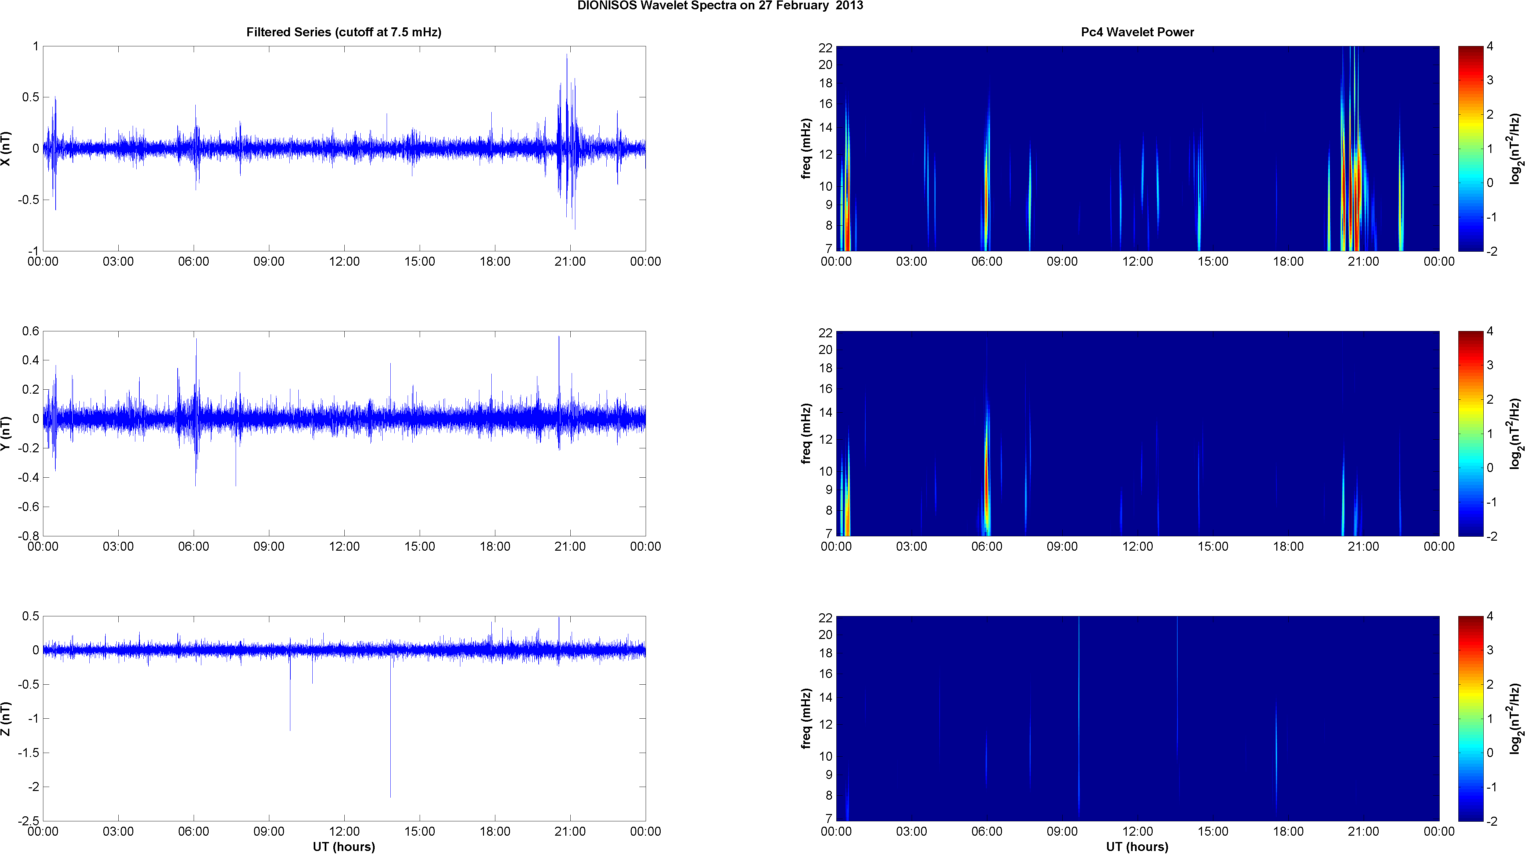The height and width of the screenshot is (854, 1525).
Task: Click 'UT (hours)' label under the bottom spectrogram
Action: (1137, 846)
